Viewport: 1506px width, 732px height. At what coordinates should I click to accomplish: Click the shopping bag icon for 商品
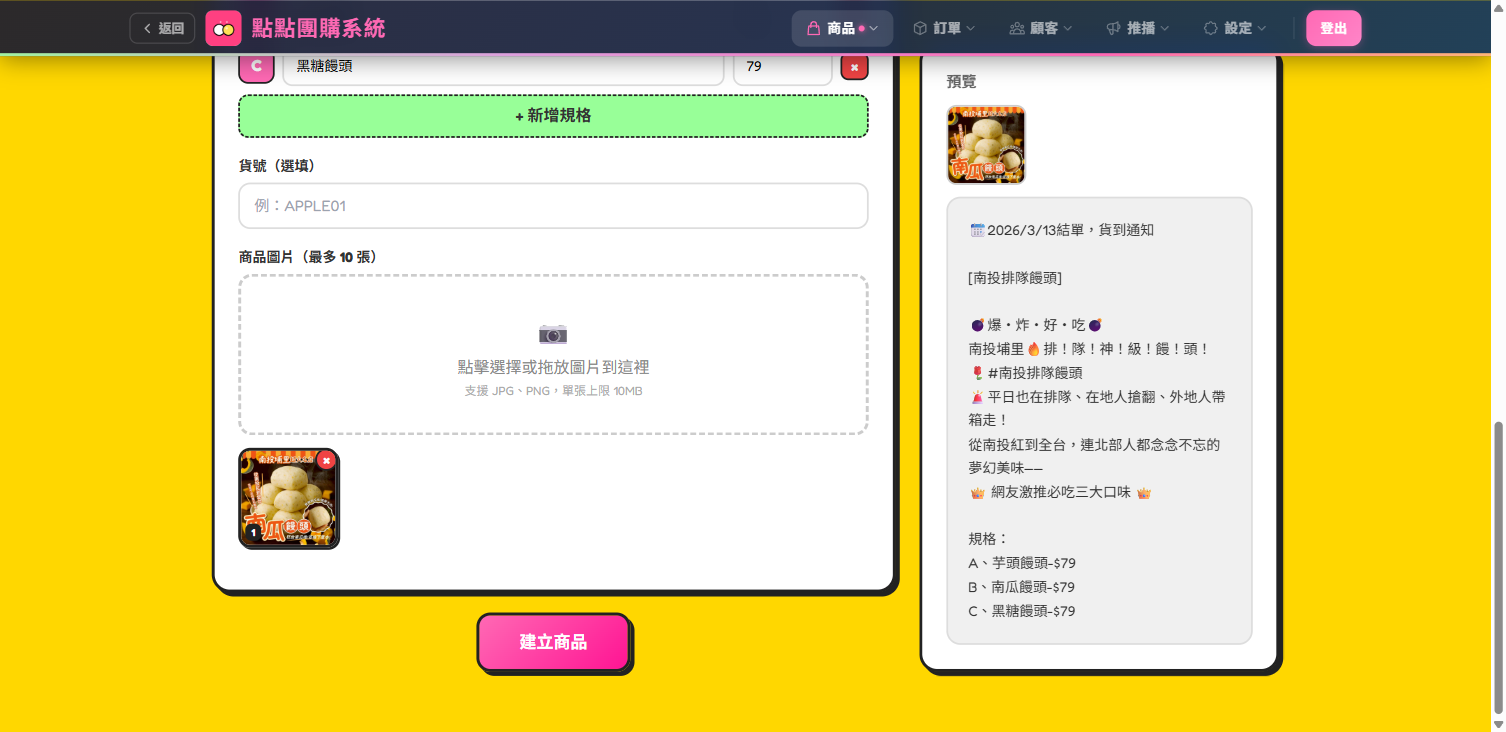coord(813,28)
